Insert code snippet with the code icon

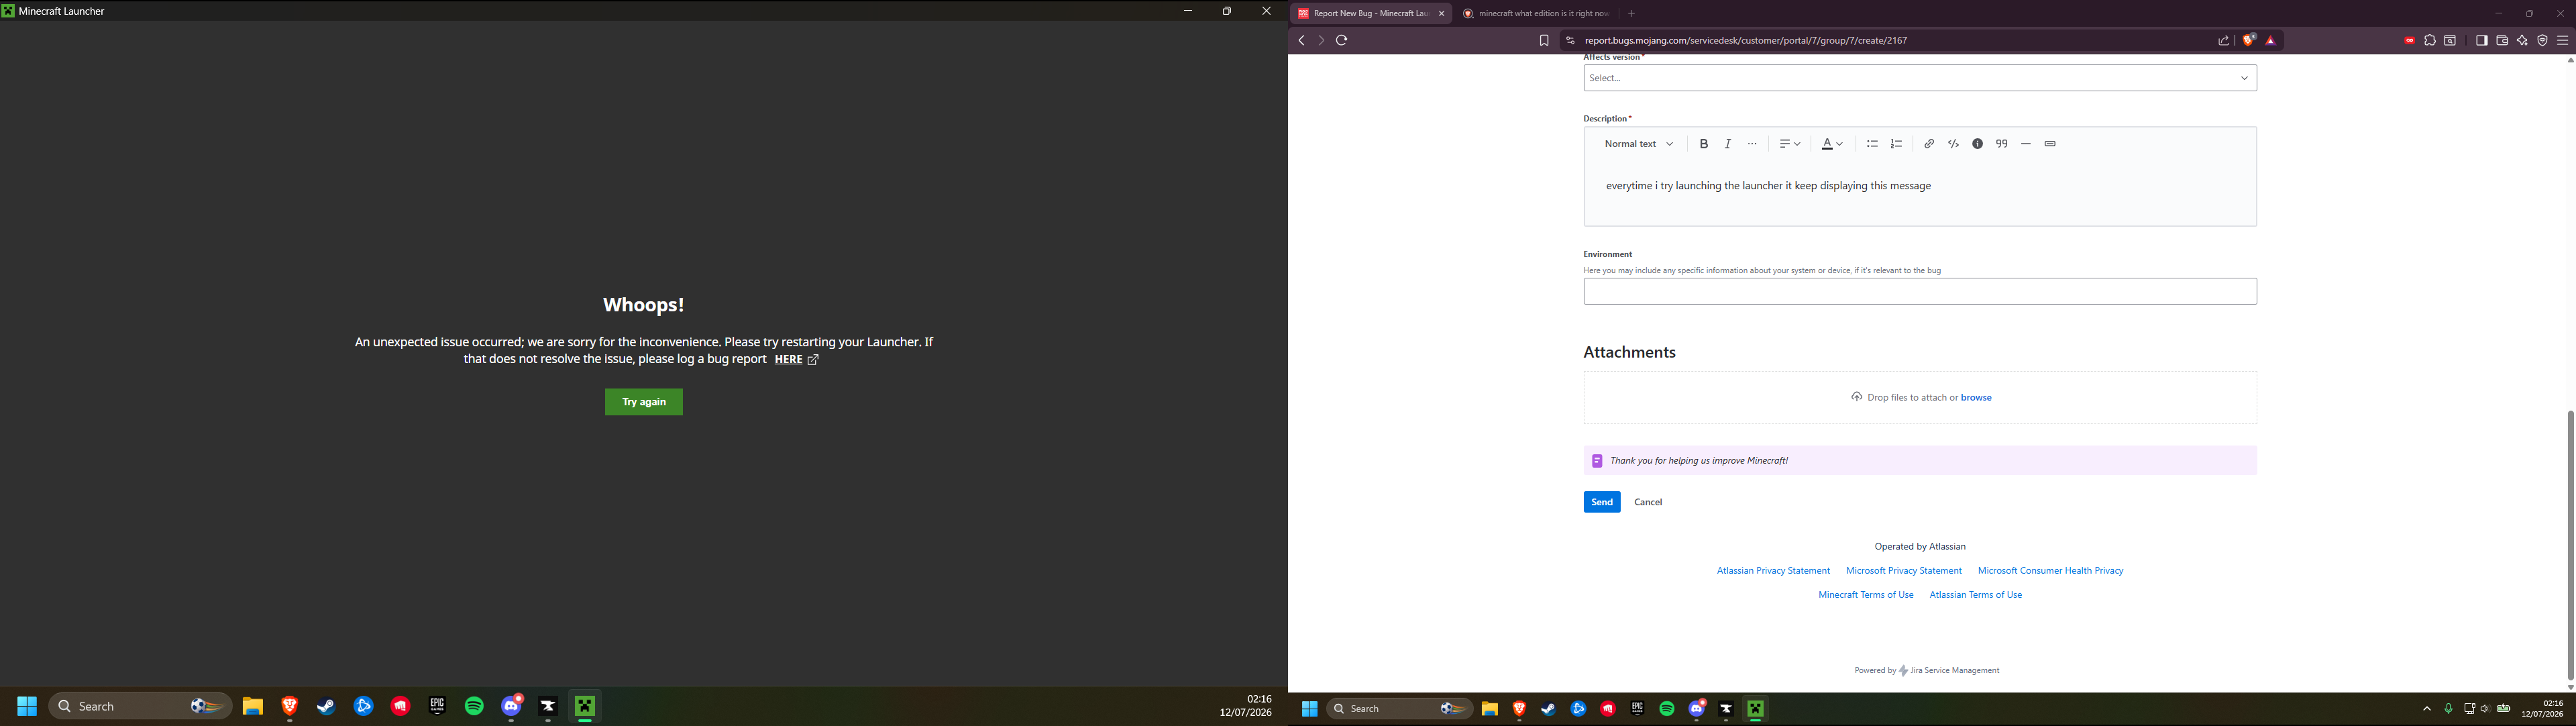tap(1953, 144)
